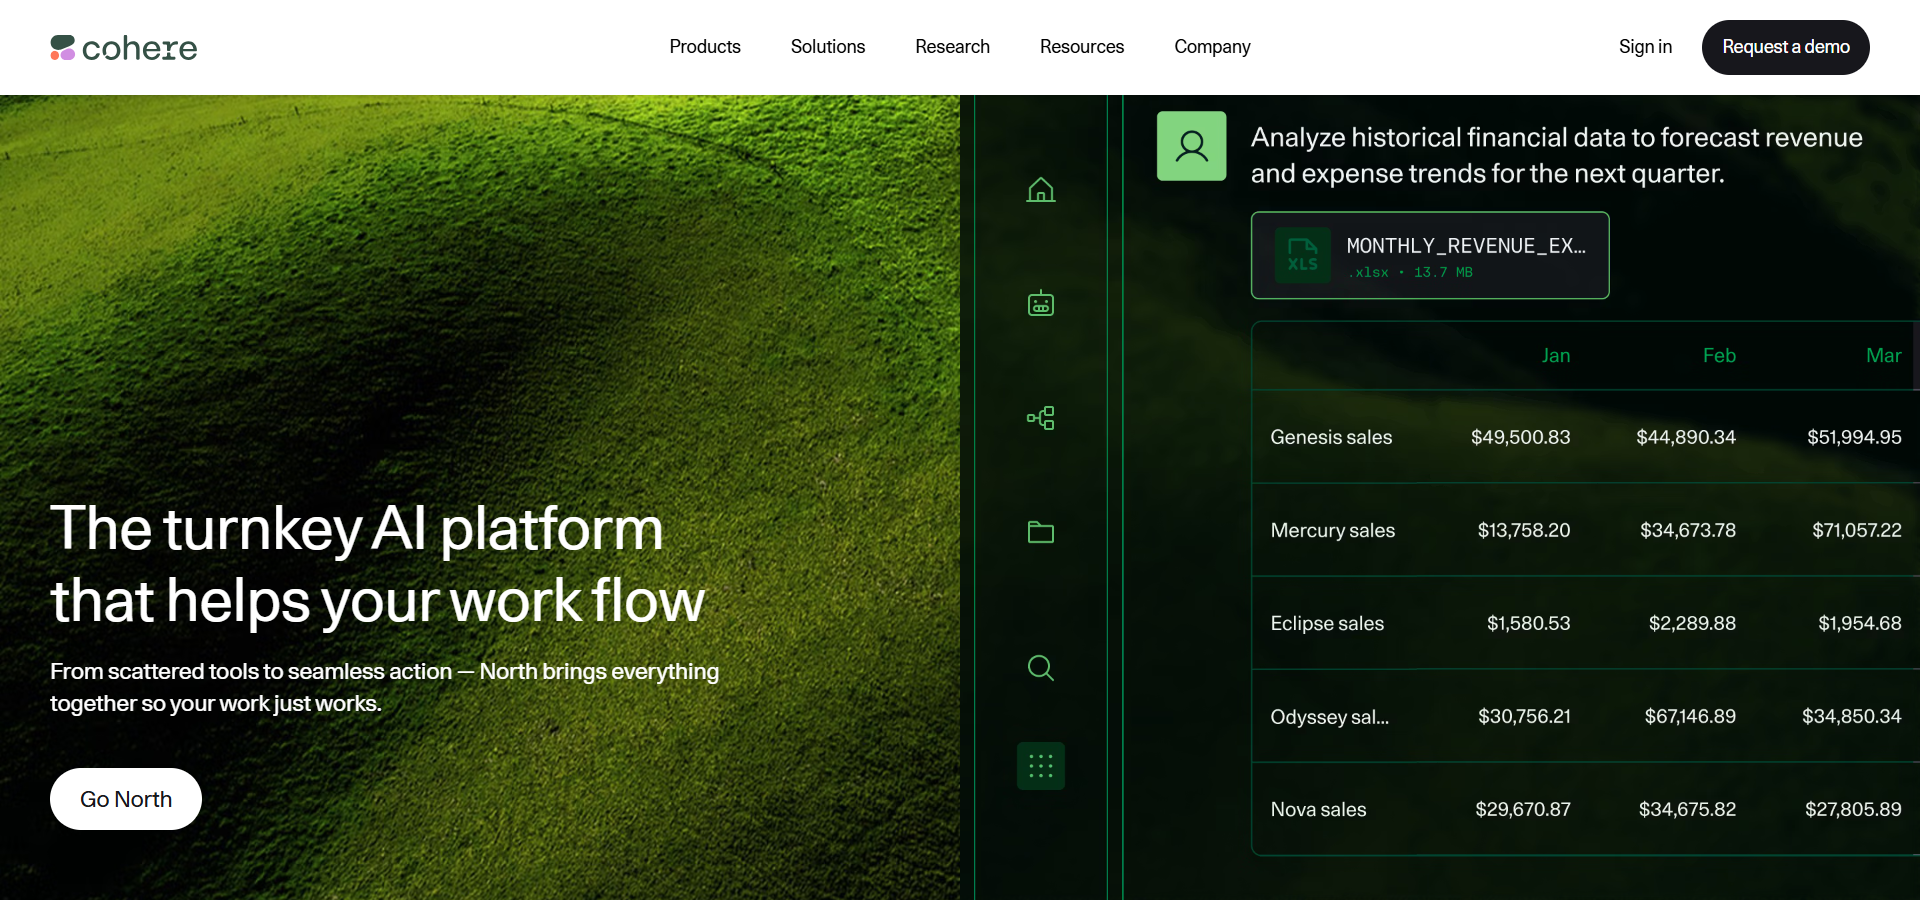1920x912 pixels.
Task: Expand the Research navigation item
Action: [952, 47]
